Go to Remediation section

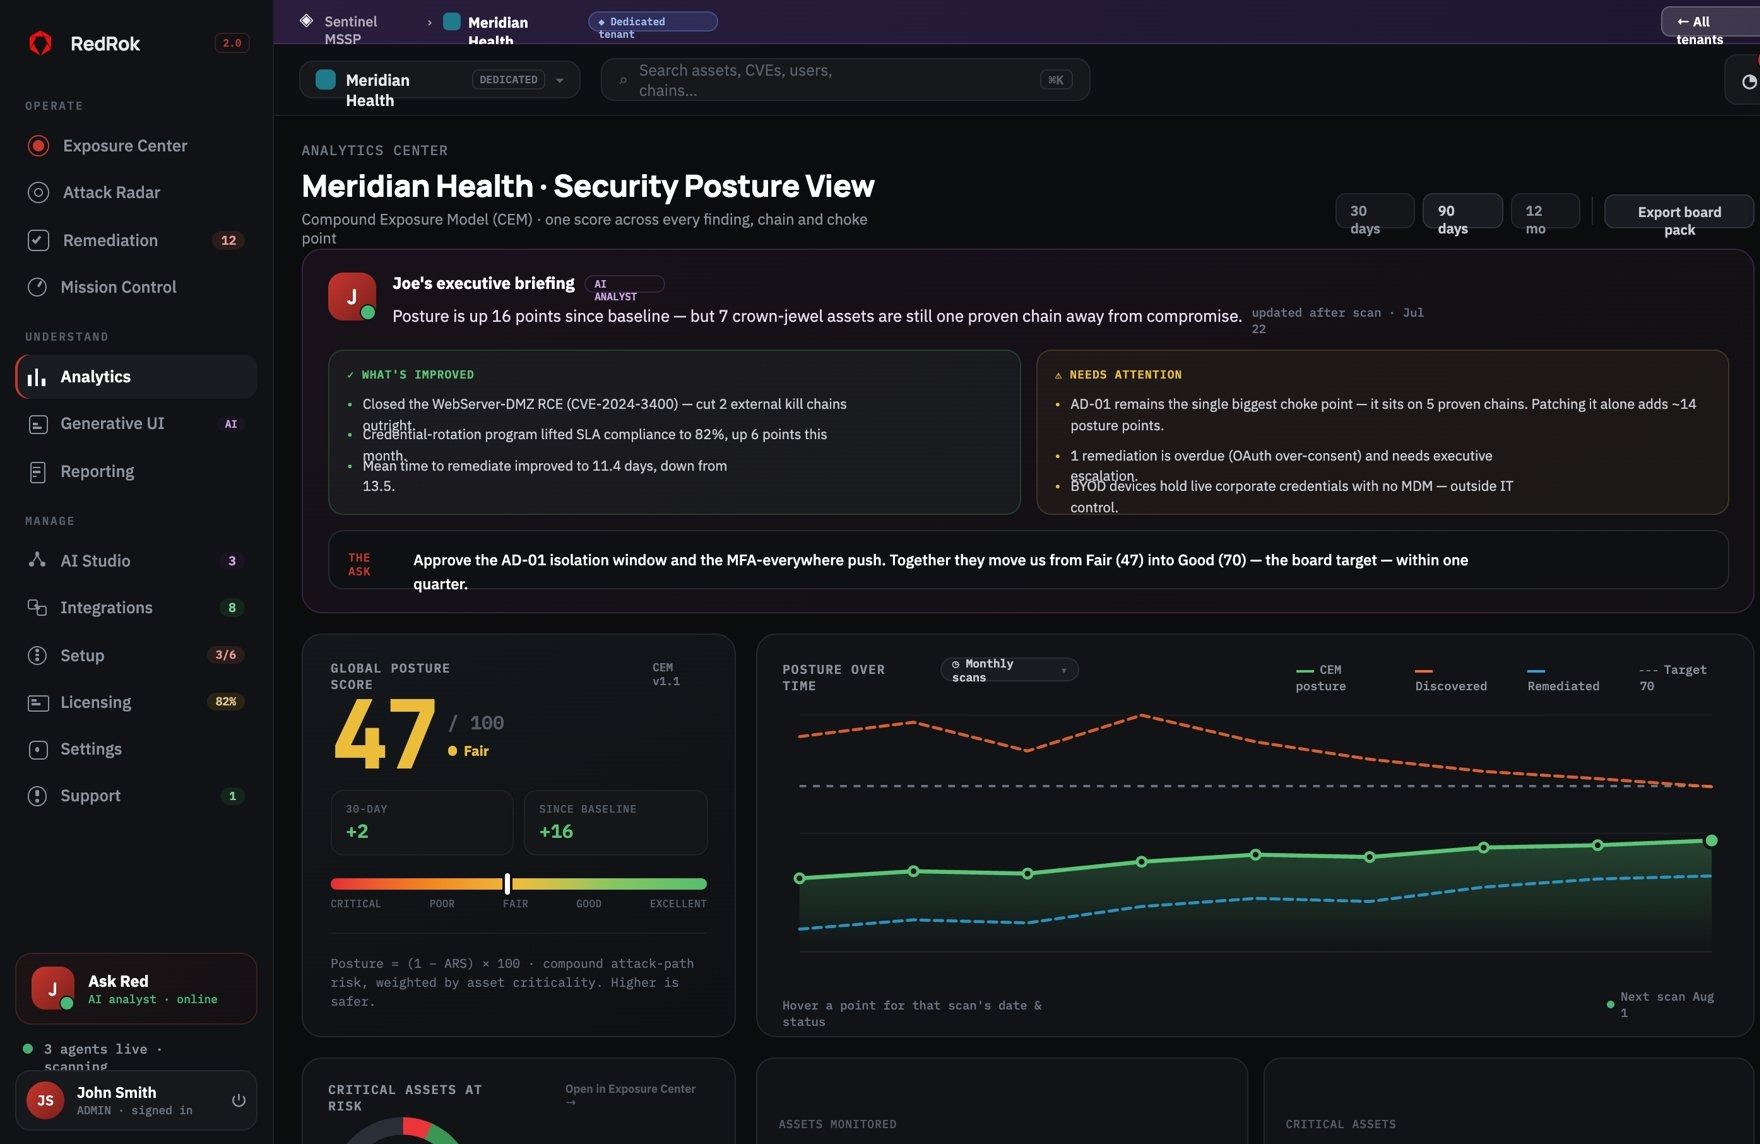coord(136,240)
